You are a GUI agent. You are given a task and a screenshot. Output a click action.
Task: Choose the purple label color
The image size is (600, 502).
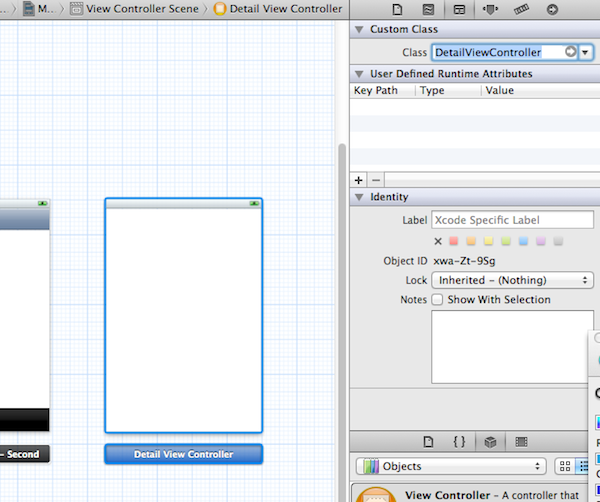[x=541, y=241]
